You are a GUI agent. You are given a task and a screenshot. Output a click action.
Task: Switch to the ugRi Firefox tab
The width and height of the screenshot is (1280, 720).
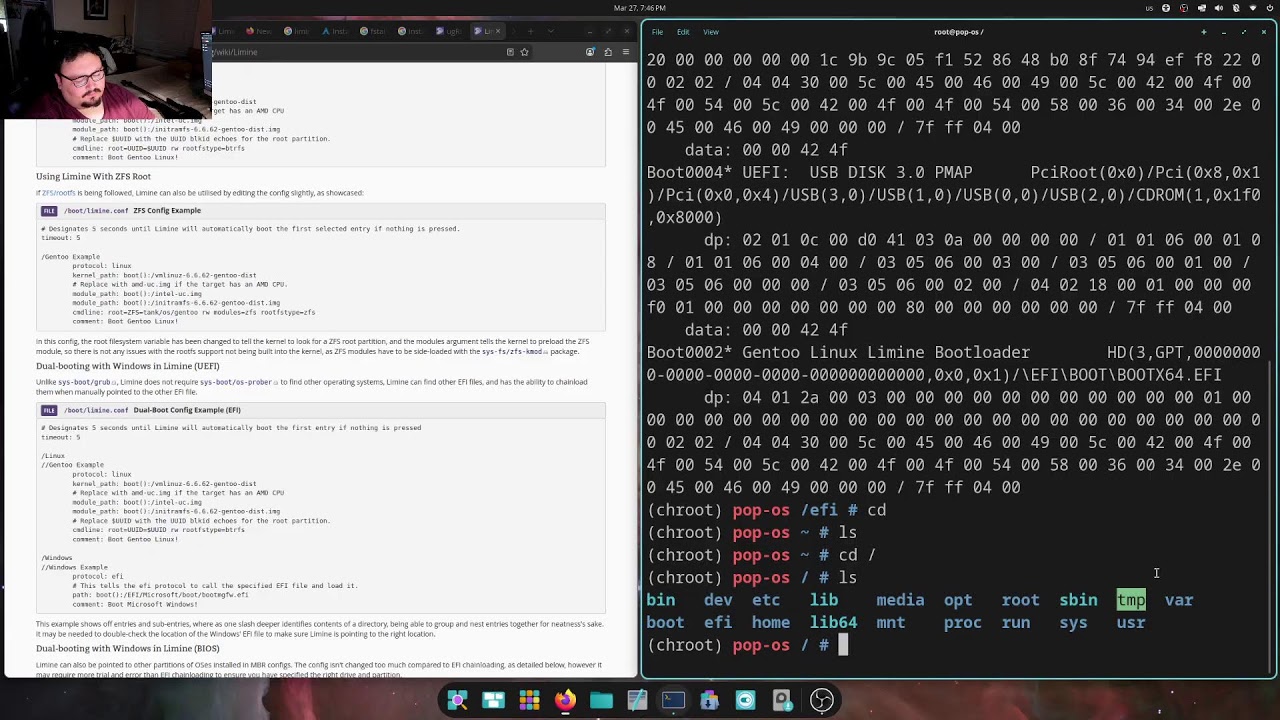pos(449,31)
